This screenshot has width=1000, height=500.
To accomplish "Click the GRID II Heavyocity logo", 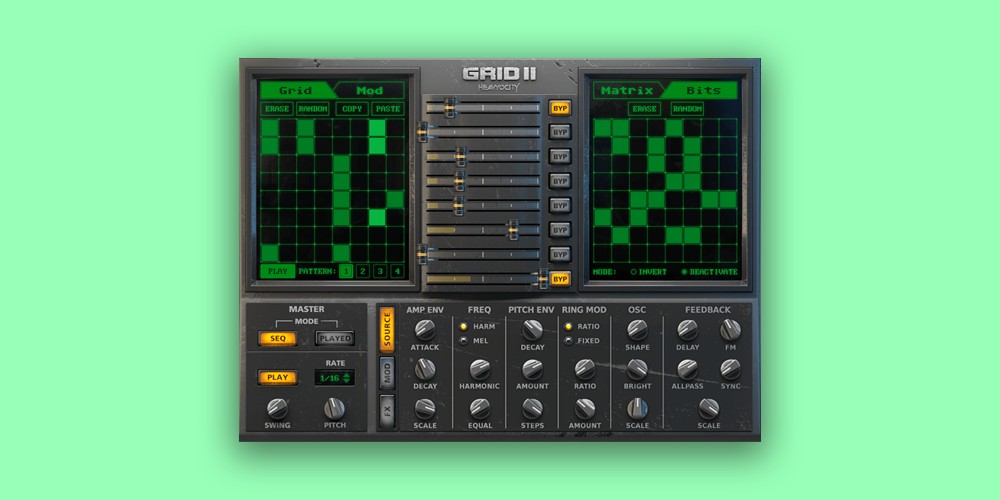I will pos(499,79).
